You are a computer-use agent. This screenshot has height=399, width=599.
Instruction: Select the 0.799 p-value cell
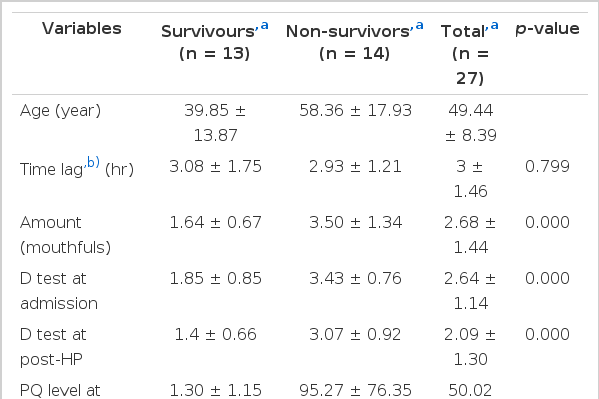coord(547,166)
